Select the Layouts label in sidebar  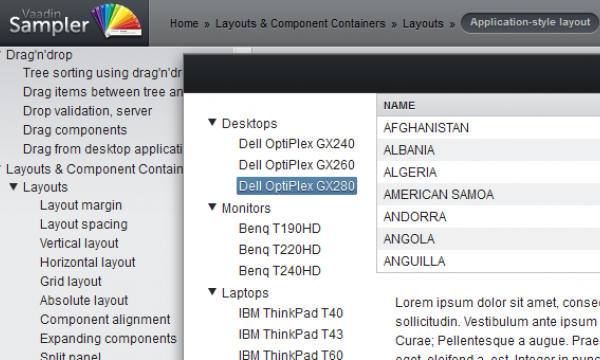[x=45, y=187]
